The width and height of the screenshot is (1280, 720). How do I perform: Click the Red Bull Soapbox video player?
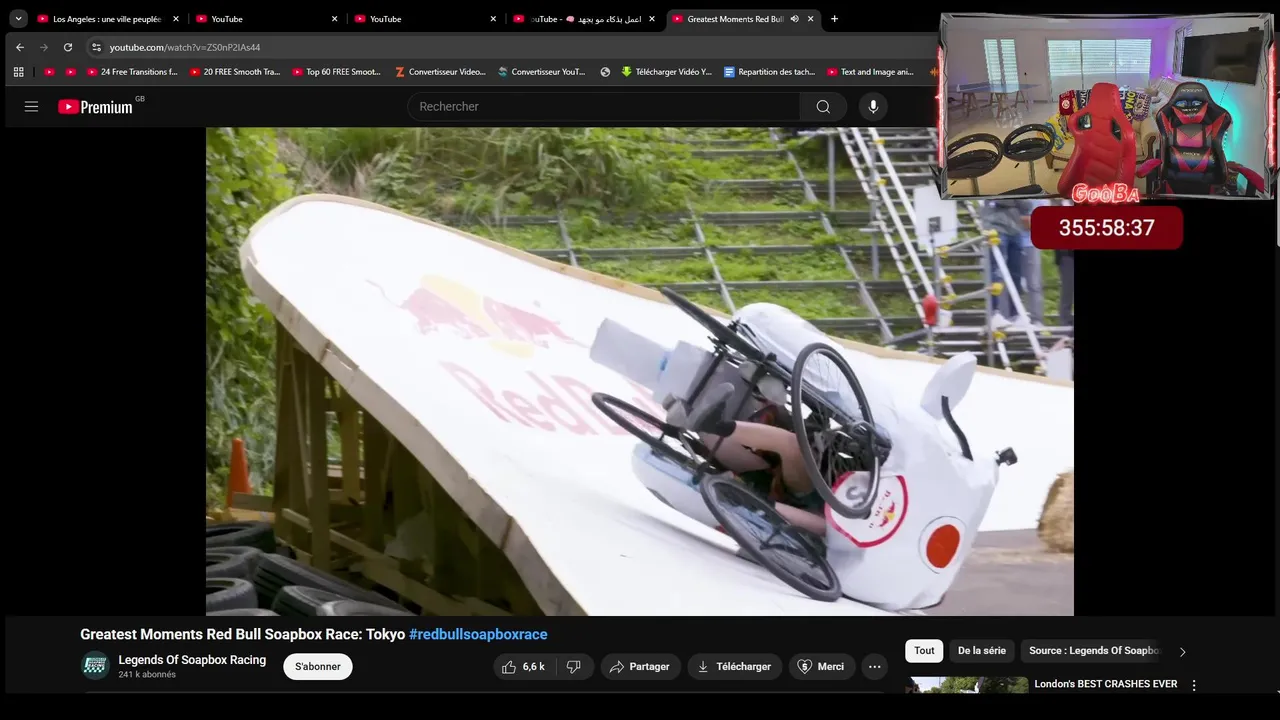pos(640,371)
